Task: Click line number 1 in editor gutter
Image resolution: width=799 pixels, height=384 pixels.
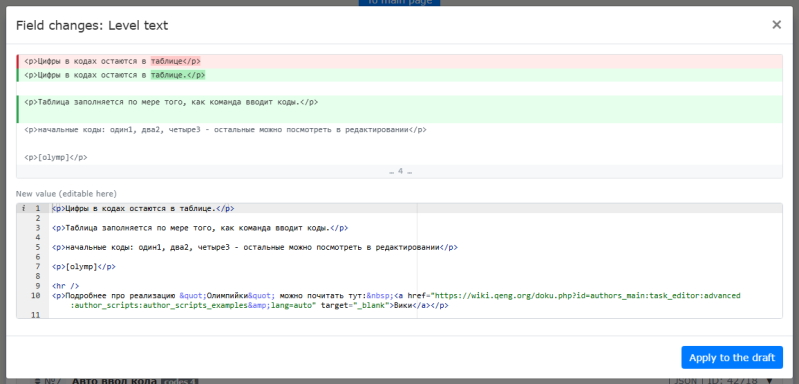Action: pyautogui.click(x=38, y=208)
